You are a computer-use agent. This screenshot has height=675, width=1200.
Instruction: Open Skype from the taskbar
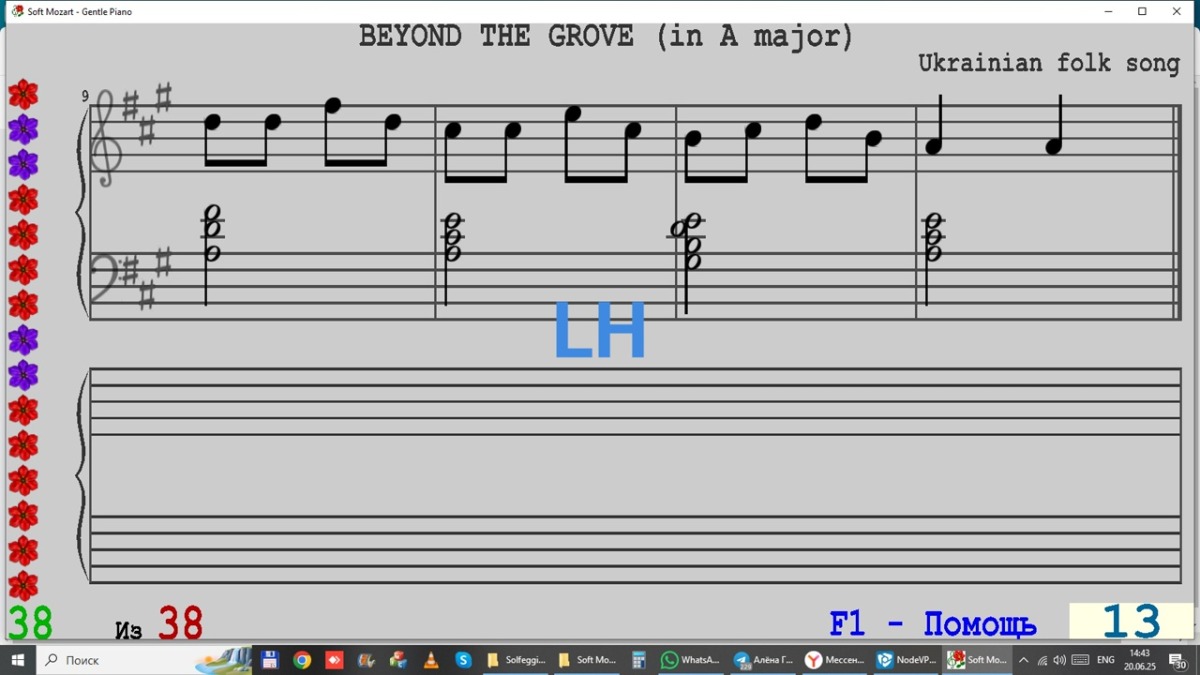click(463, 660)
